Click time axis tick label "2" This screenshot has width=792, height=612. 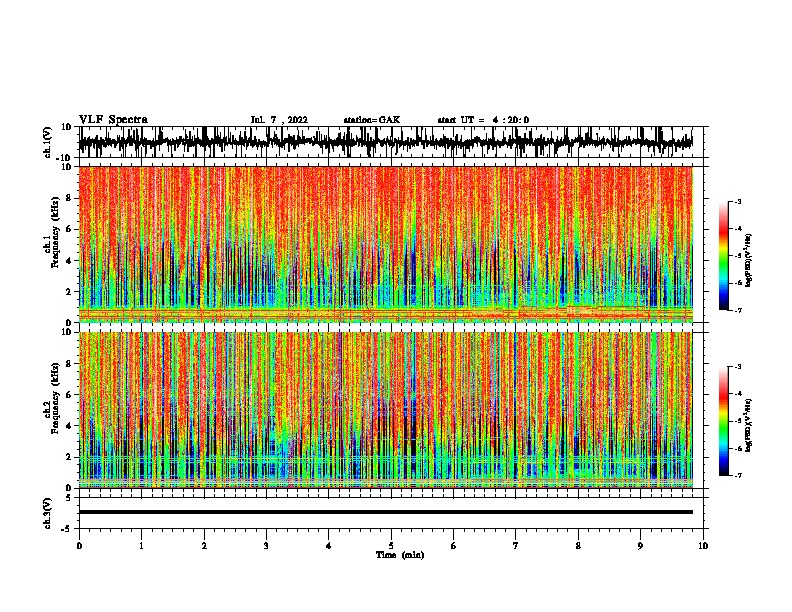[204, 545]
